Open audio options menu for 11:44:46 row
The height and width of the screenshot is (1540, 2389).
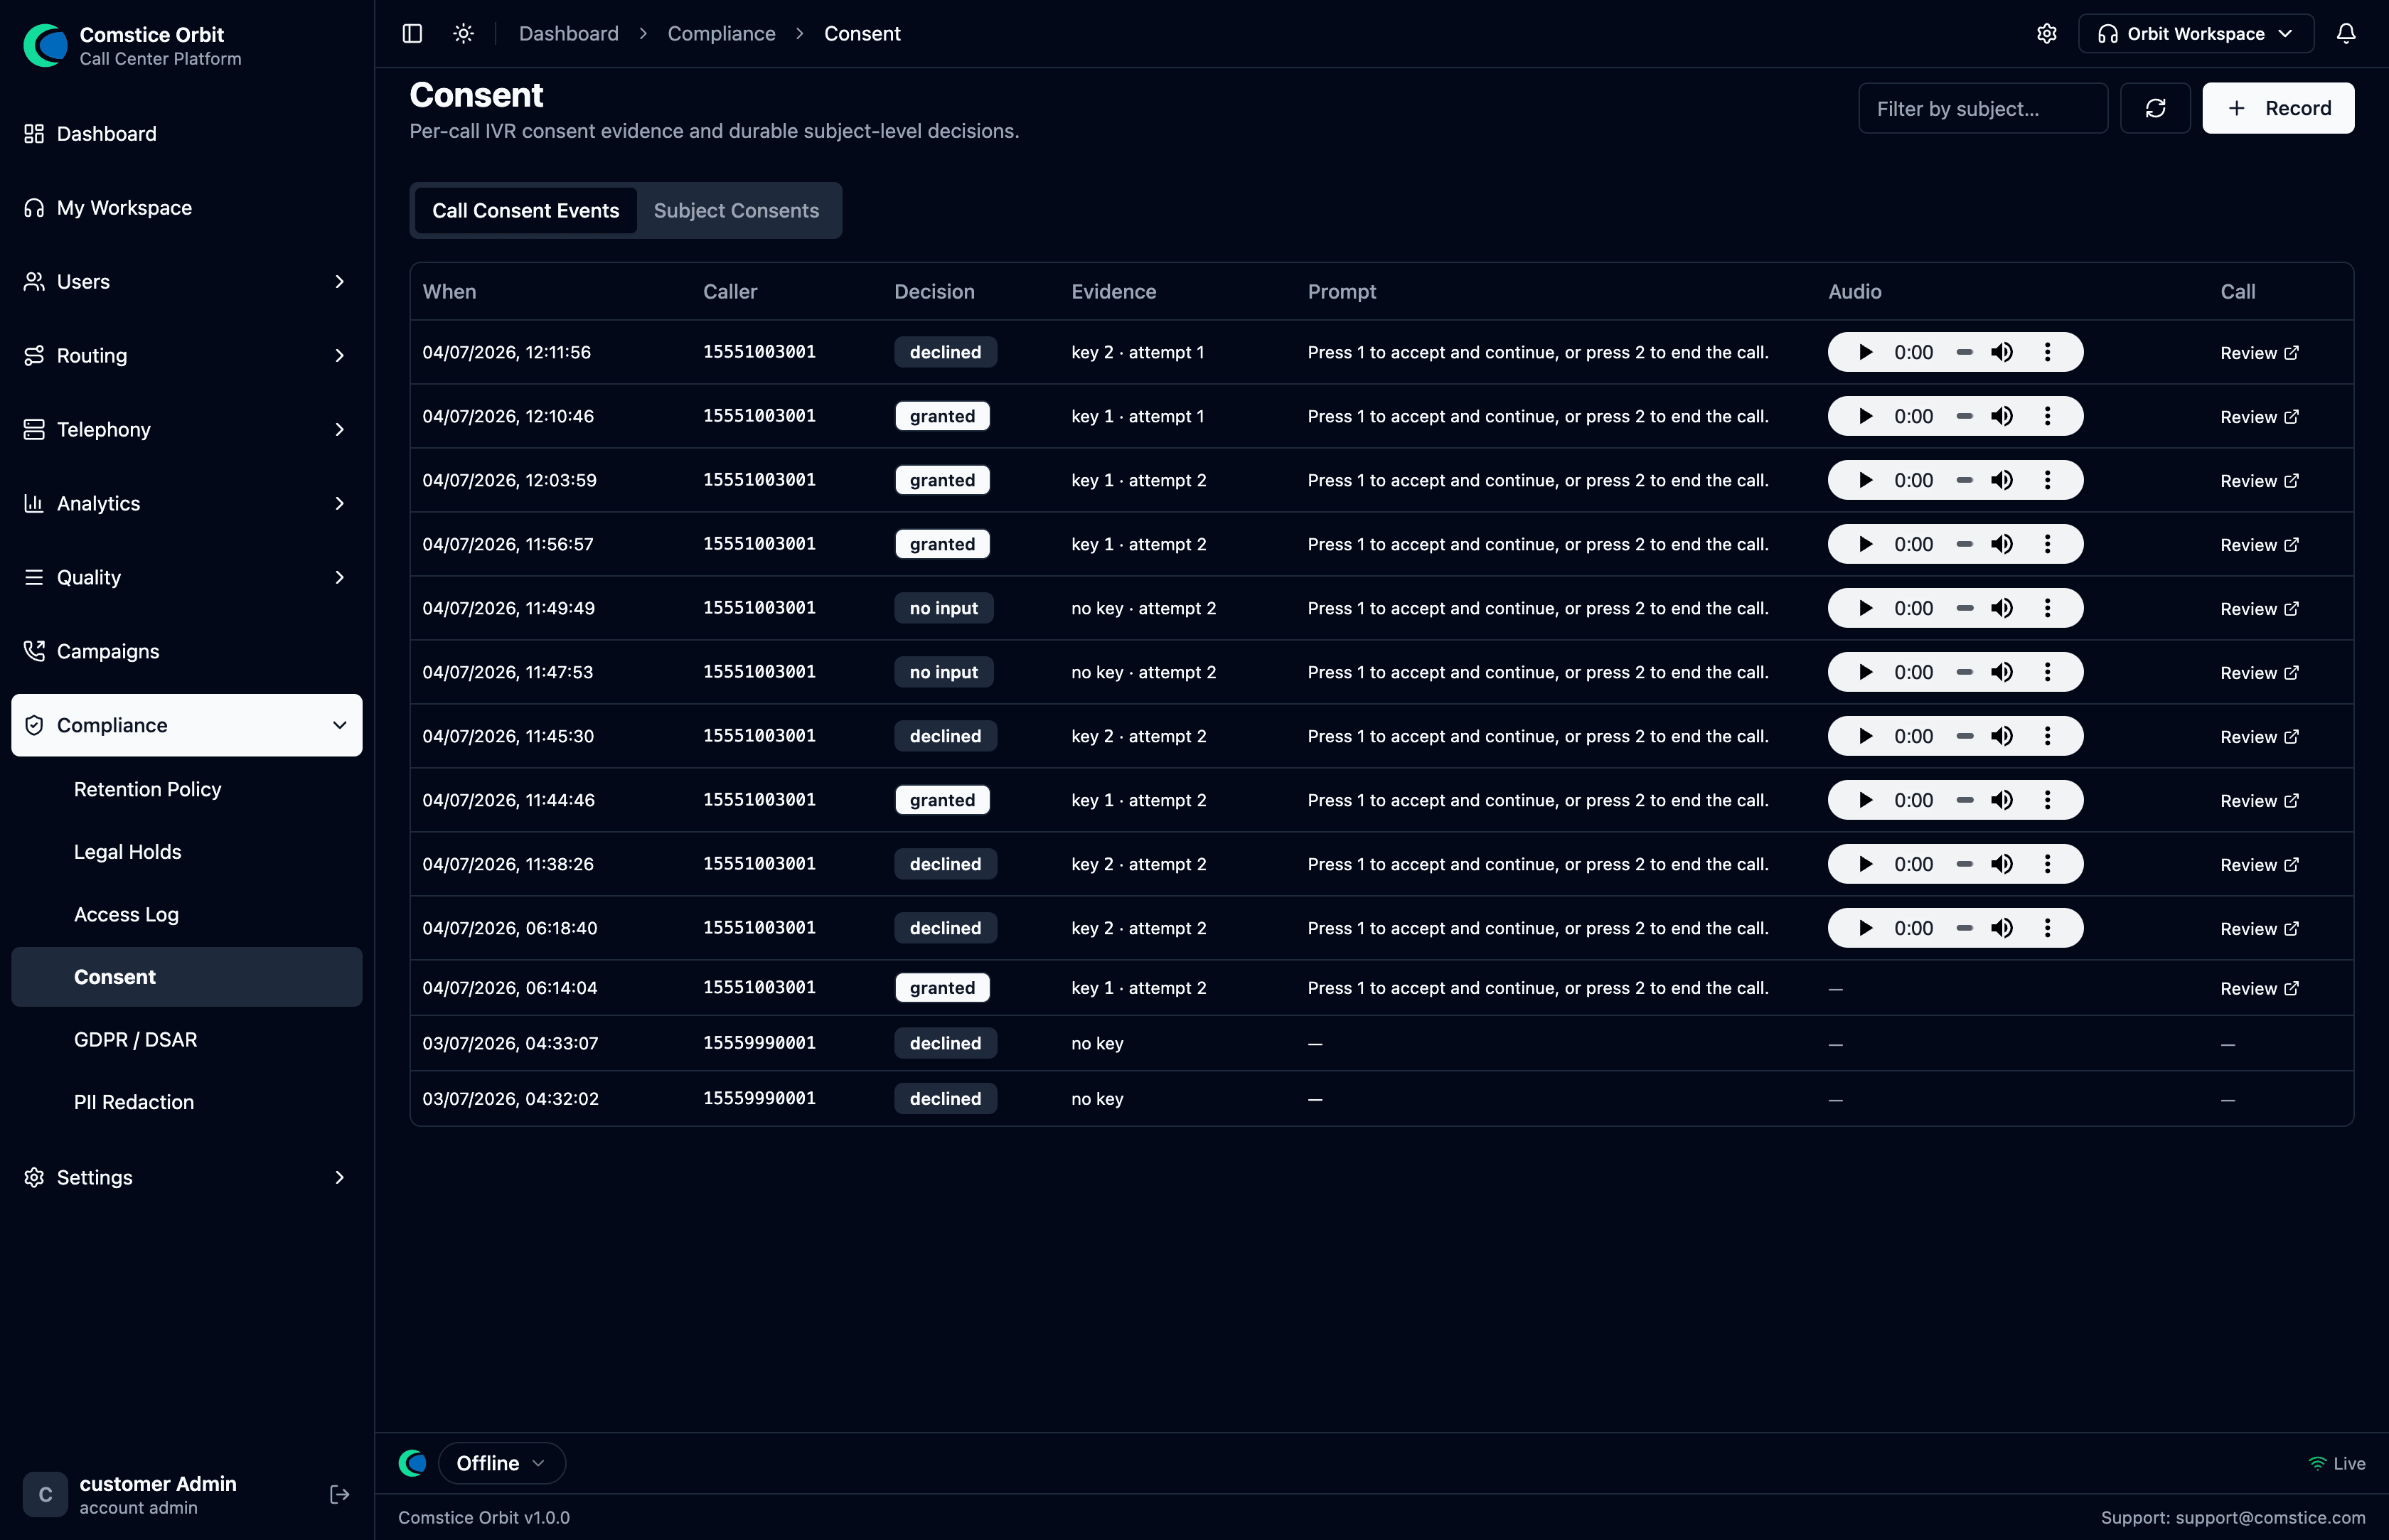(2047, 800)
